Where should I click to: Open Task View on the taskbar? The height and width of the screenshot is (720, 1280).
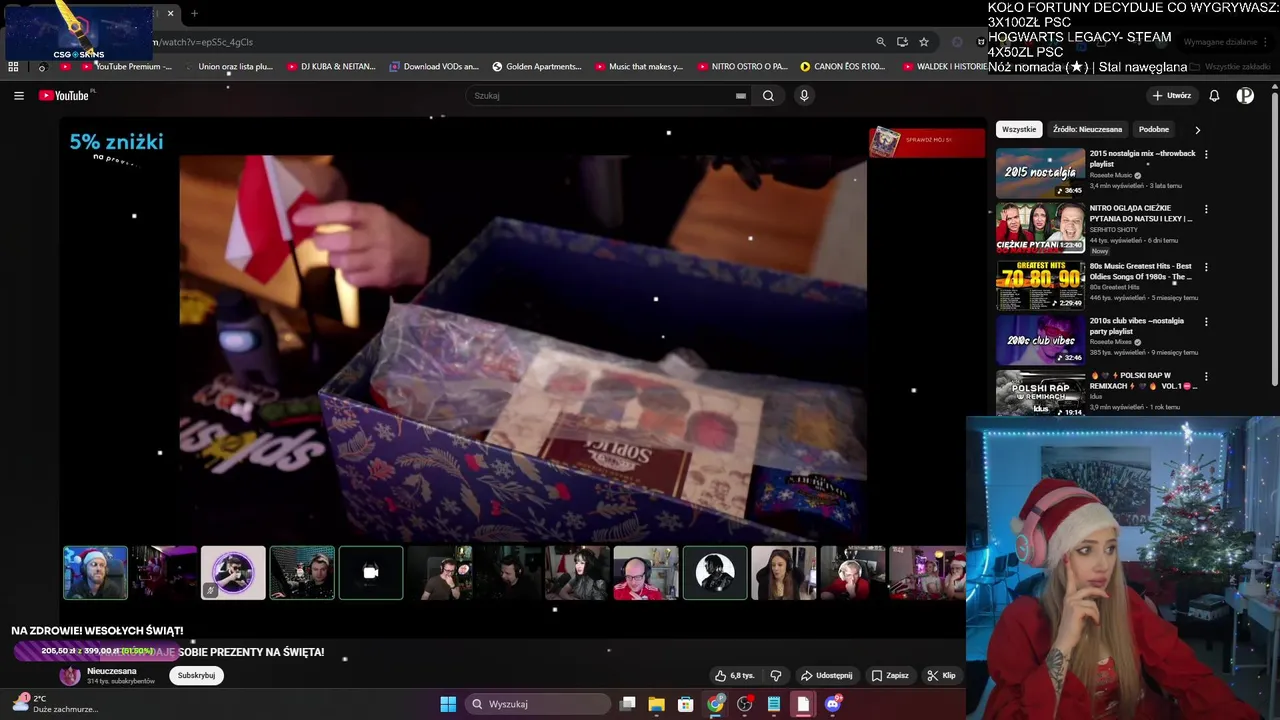tap(628, 704)
